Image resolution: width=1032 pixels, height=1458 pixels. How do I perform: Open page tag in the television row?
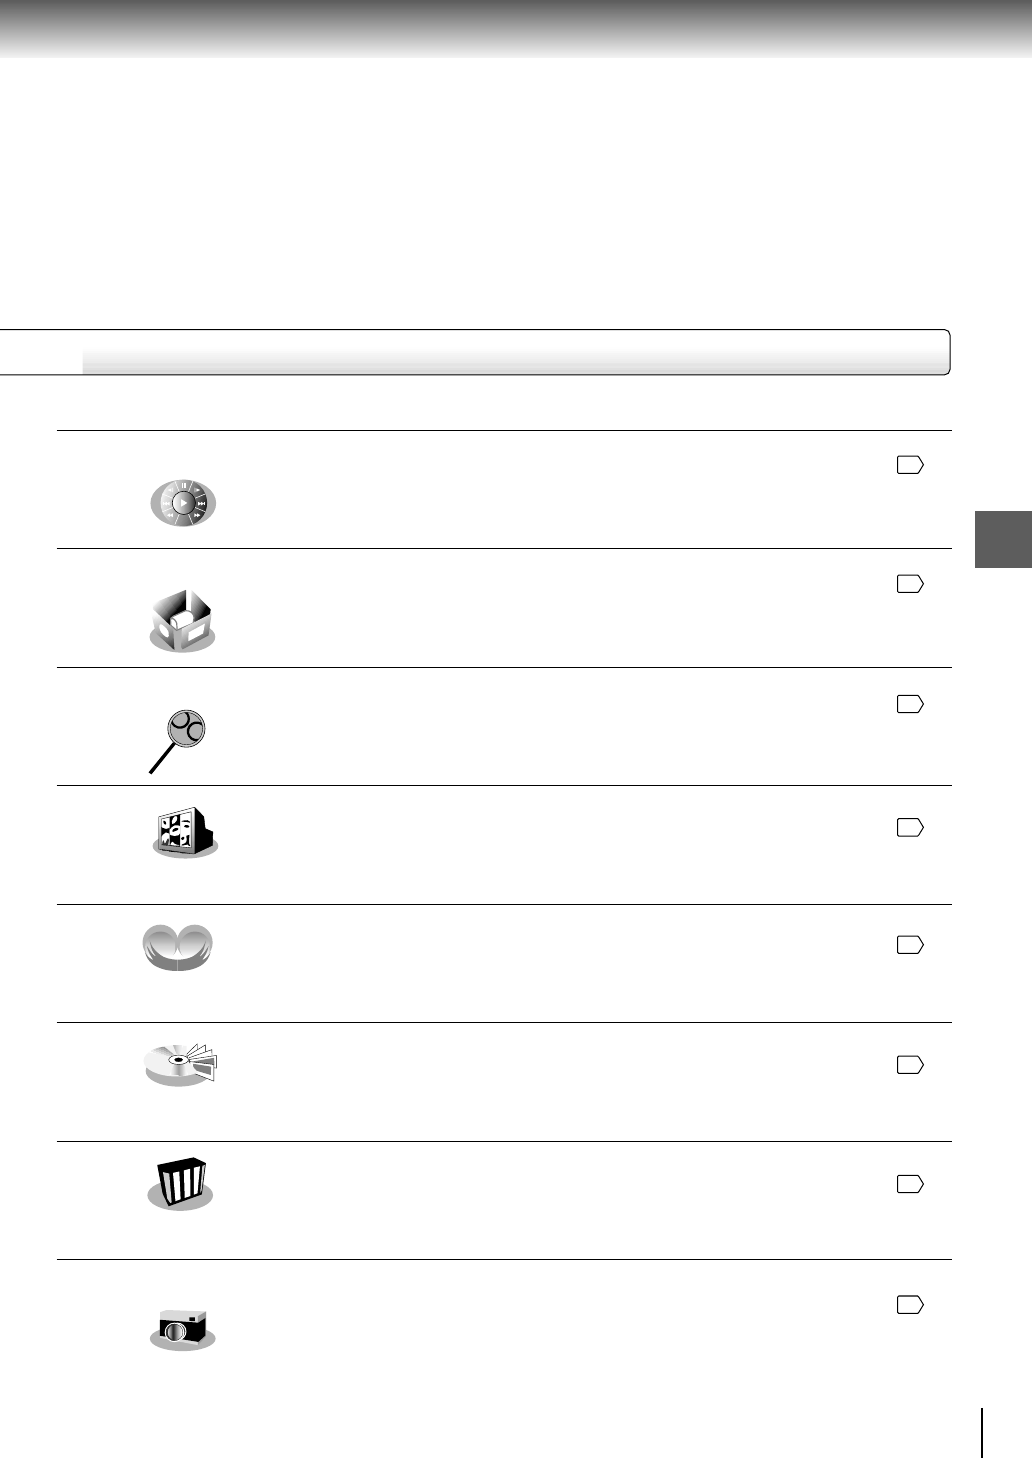(909, 827)
